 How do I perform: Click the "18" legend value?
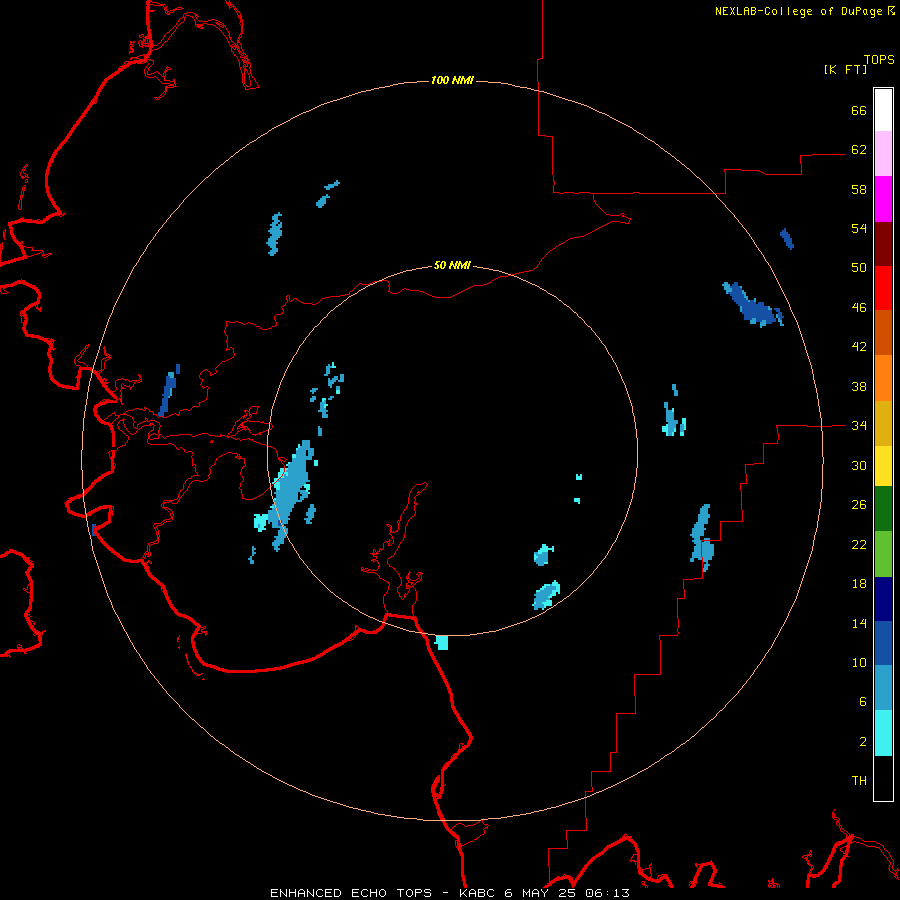859,584
